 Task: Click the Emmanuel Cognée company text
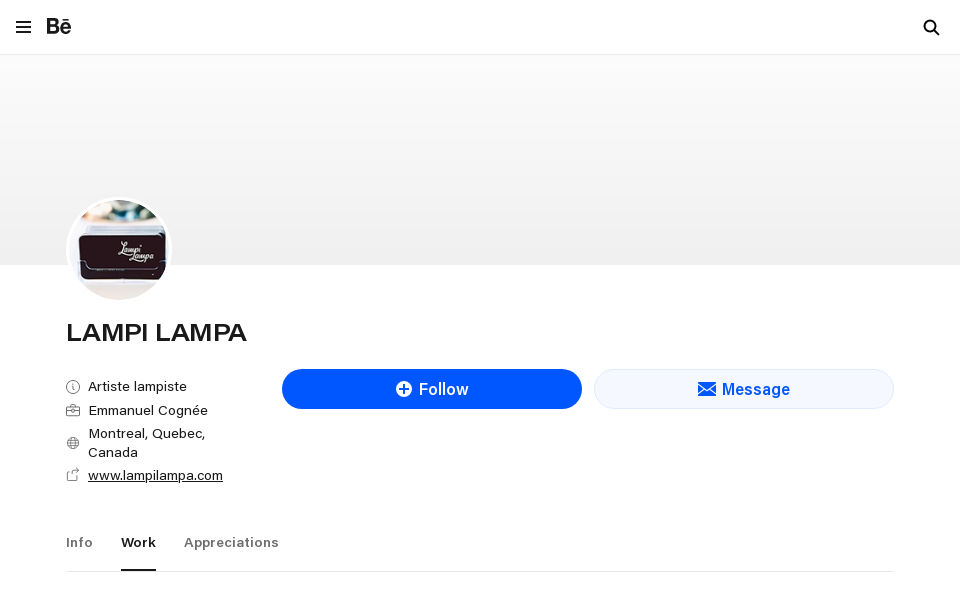click(x=148, y=410)
